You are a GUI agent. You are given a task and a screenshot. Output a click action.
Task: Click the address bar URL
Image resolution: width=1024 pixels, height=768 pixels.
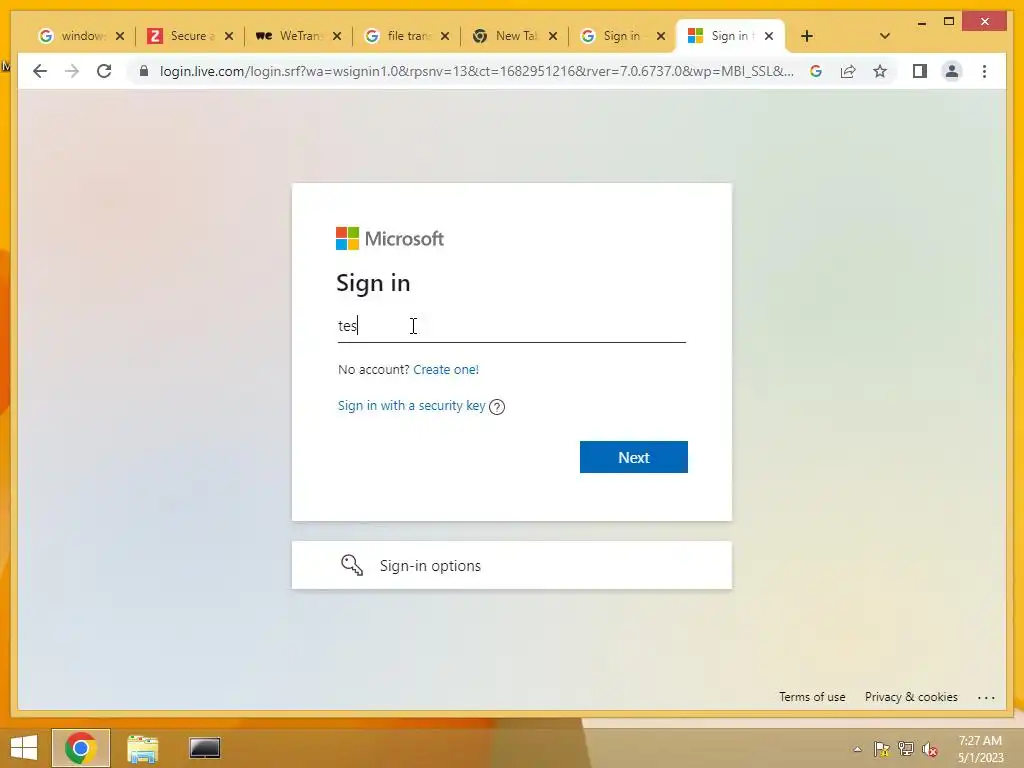tap(477, 71)
